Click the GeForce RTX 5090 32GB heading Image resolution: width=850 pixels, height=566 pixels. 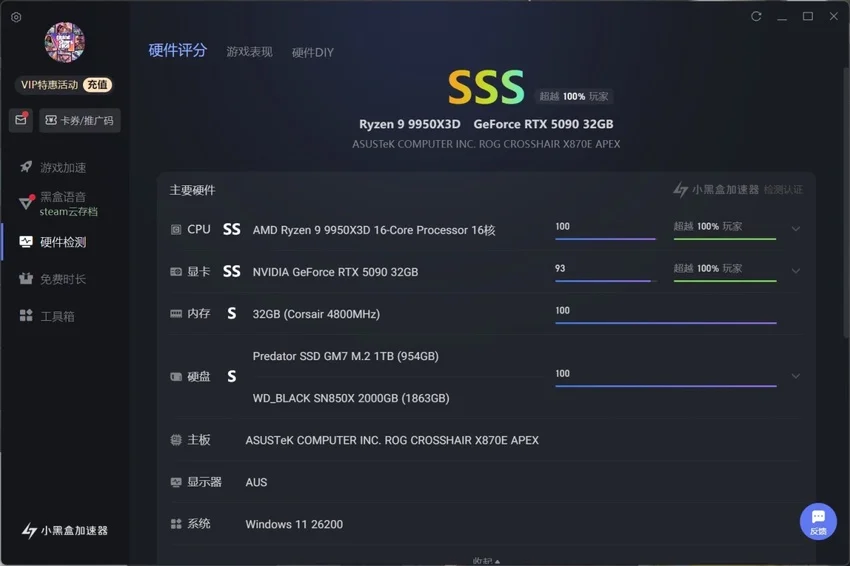pos(543,124)
